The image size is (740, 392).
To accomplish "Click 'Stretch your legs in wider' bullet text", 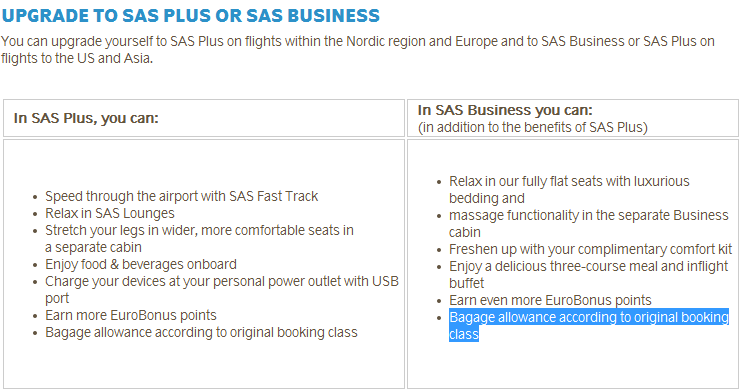I will click(199, 239).
